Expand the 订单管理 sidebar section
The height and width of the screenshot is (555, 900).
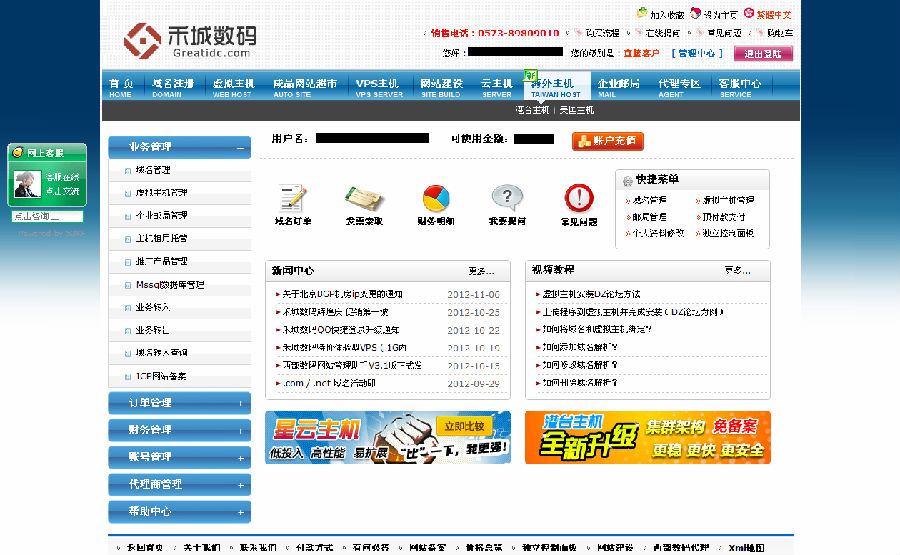pos(240,403)
